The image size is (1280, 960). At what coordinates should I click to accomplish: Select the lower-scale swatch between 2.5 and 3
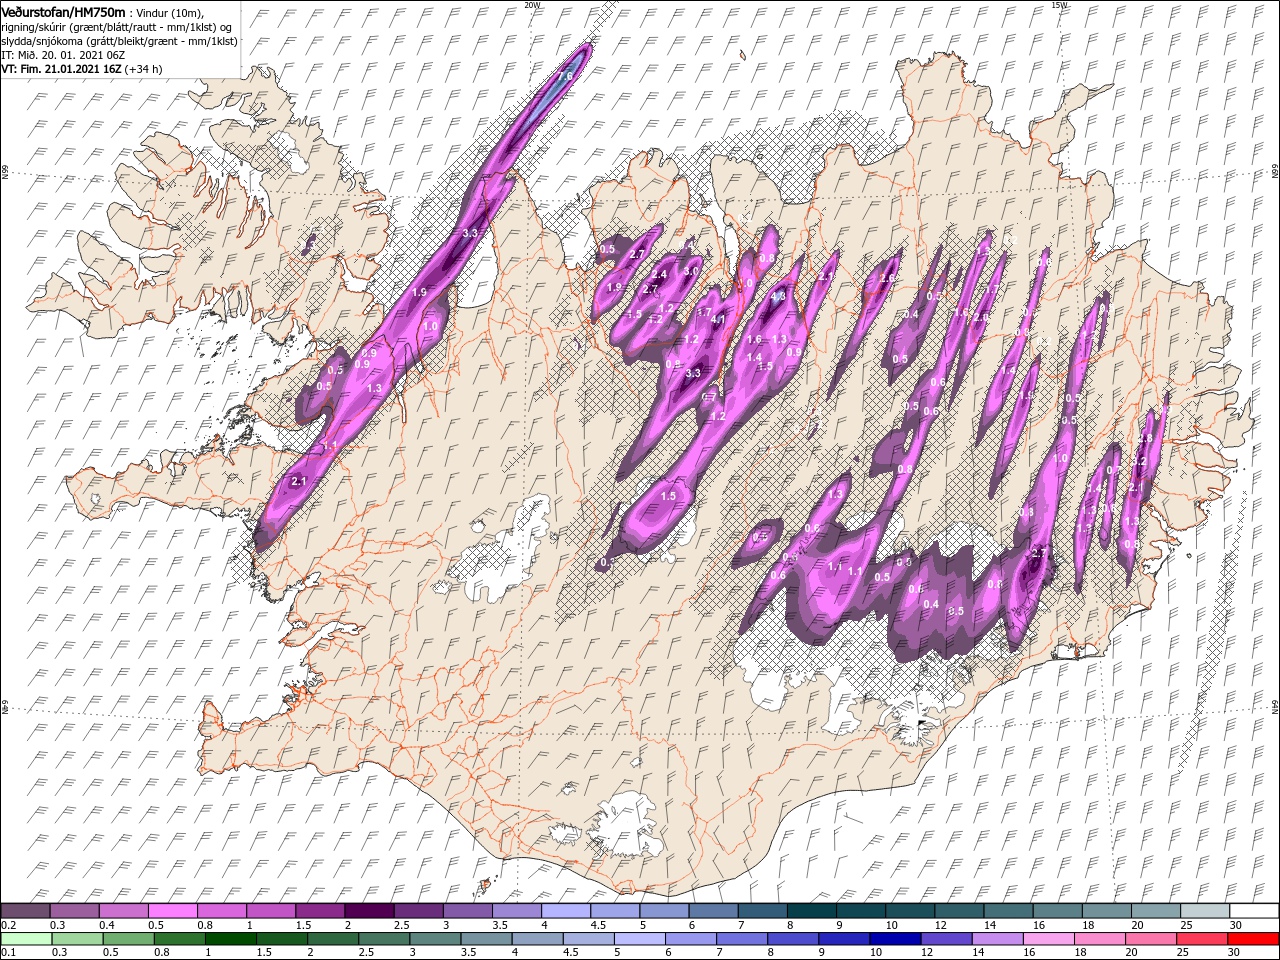click(x=384, y=939)
